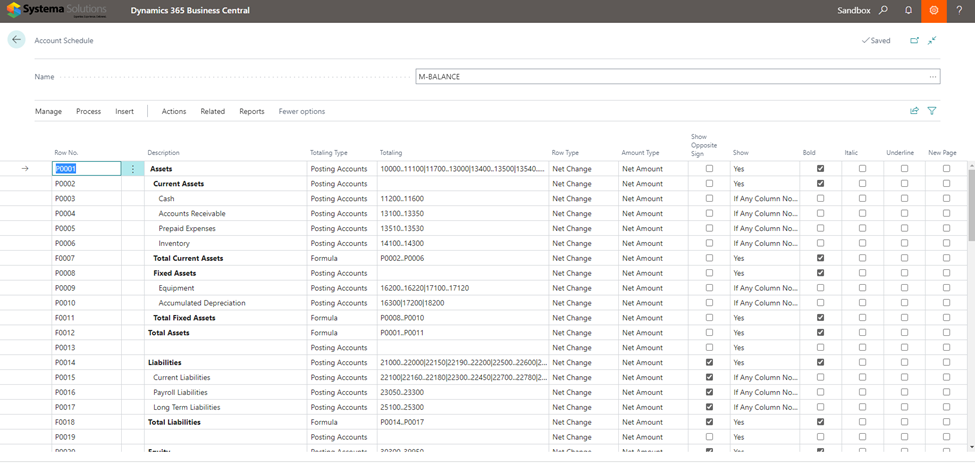This screenshot has width=975, height=463.
Task: Open the Related menu
Action: click(212, 111)
